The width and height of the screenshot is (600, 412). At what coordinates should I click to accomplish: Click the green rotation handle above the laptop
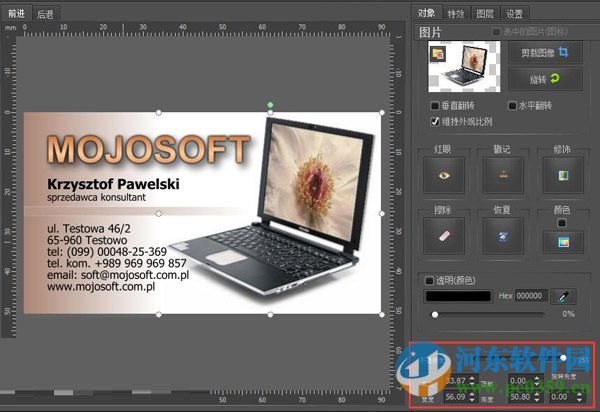pos(270,105)
